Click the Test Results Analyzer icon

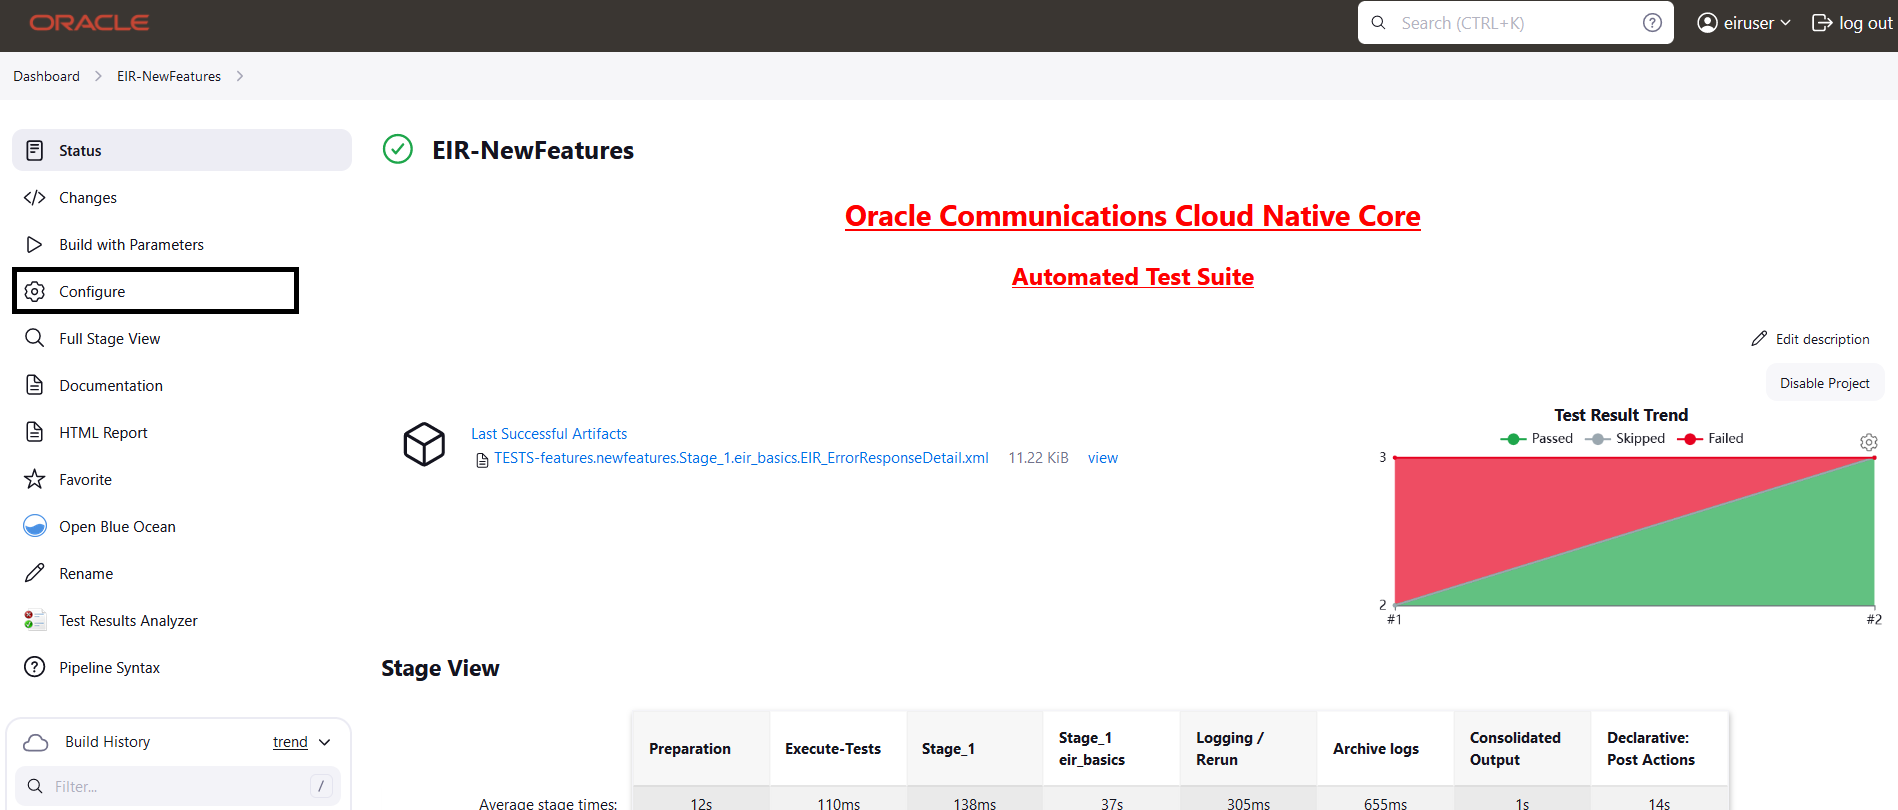pyautogui.click(x=35, y=620)
